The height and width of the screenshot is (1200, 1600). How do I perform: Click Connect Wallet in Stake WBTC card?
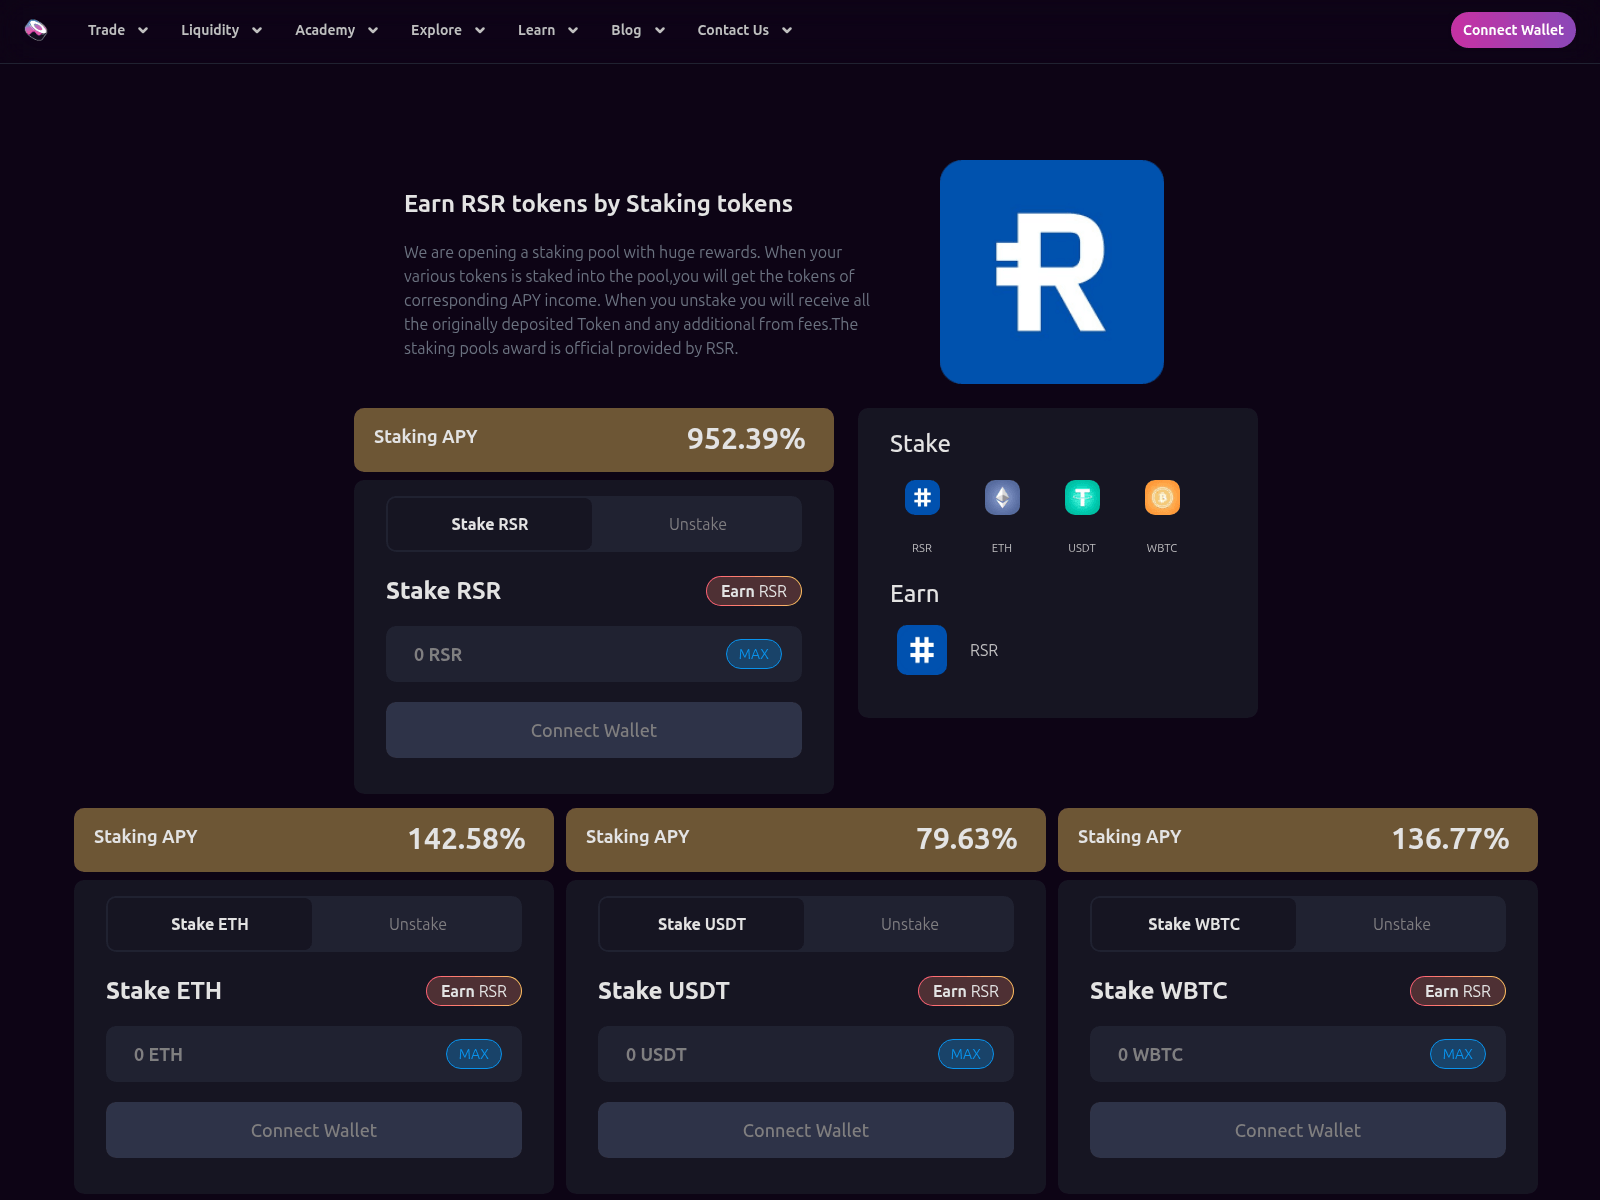(1298, 1130)
